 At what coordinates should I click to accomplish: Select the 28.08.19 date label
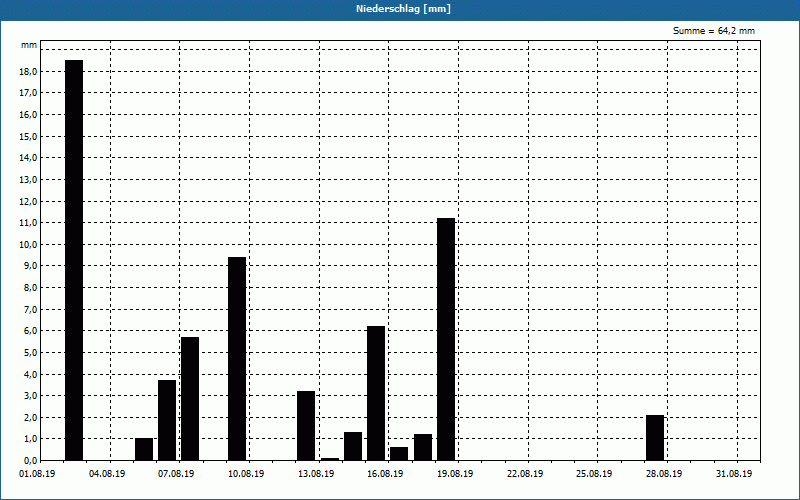664,474
